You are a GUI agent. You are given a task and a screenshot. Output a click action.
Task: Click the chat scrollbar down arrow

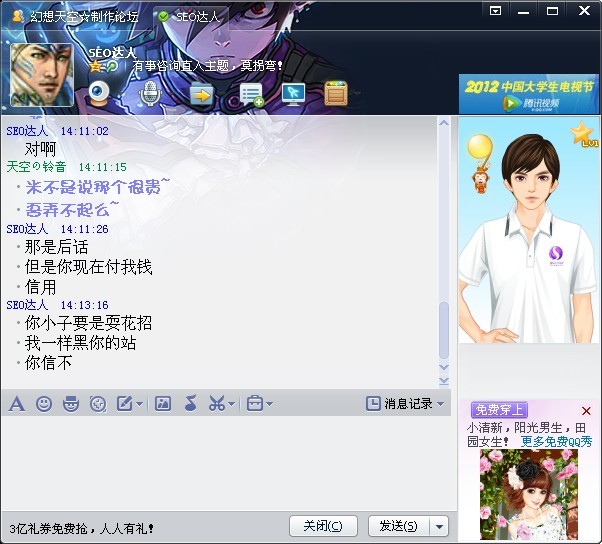[444, 367]
